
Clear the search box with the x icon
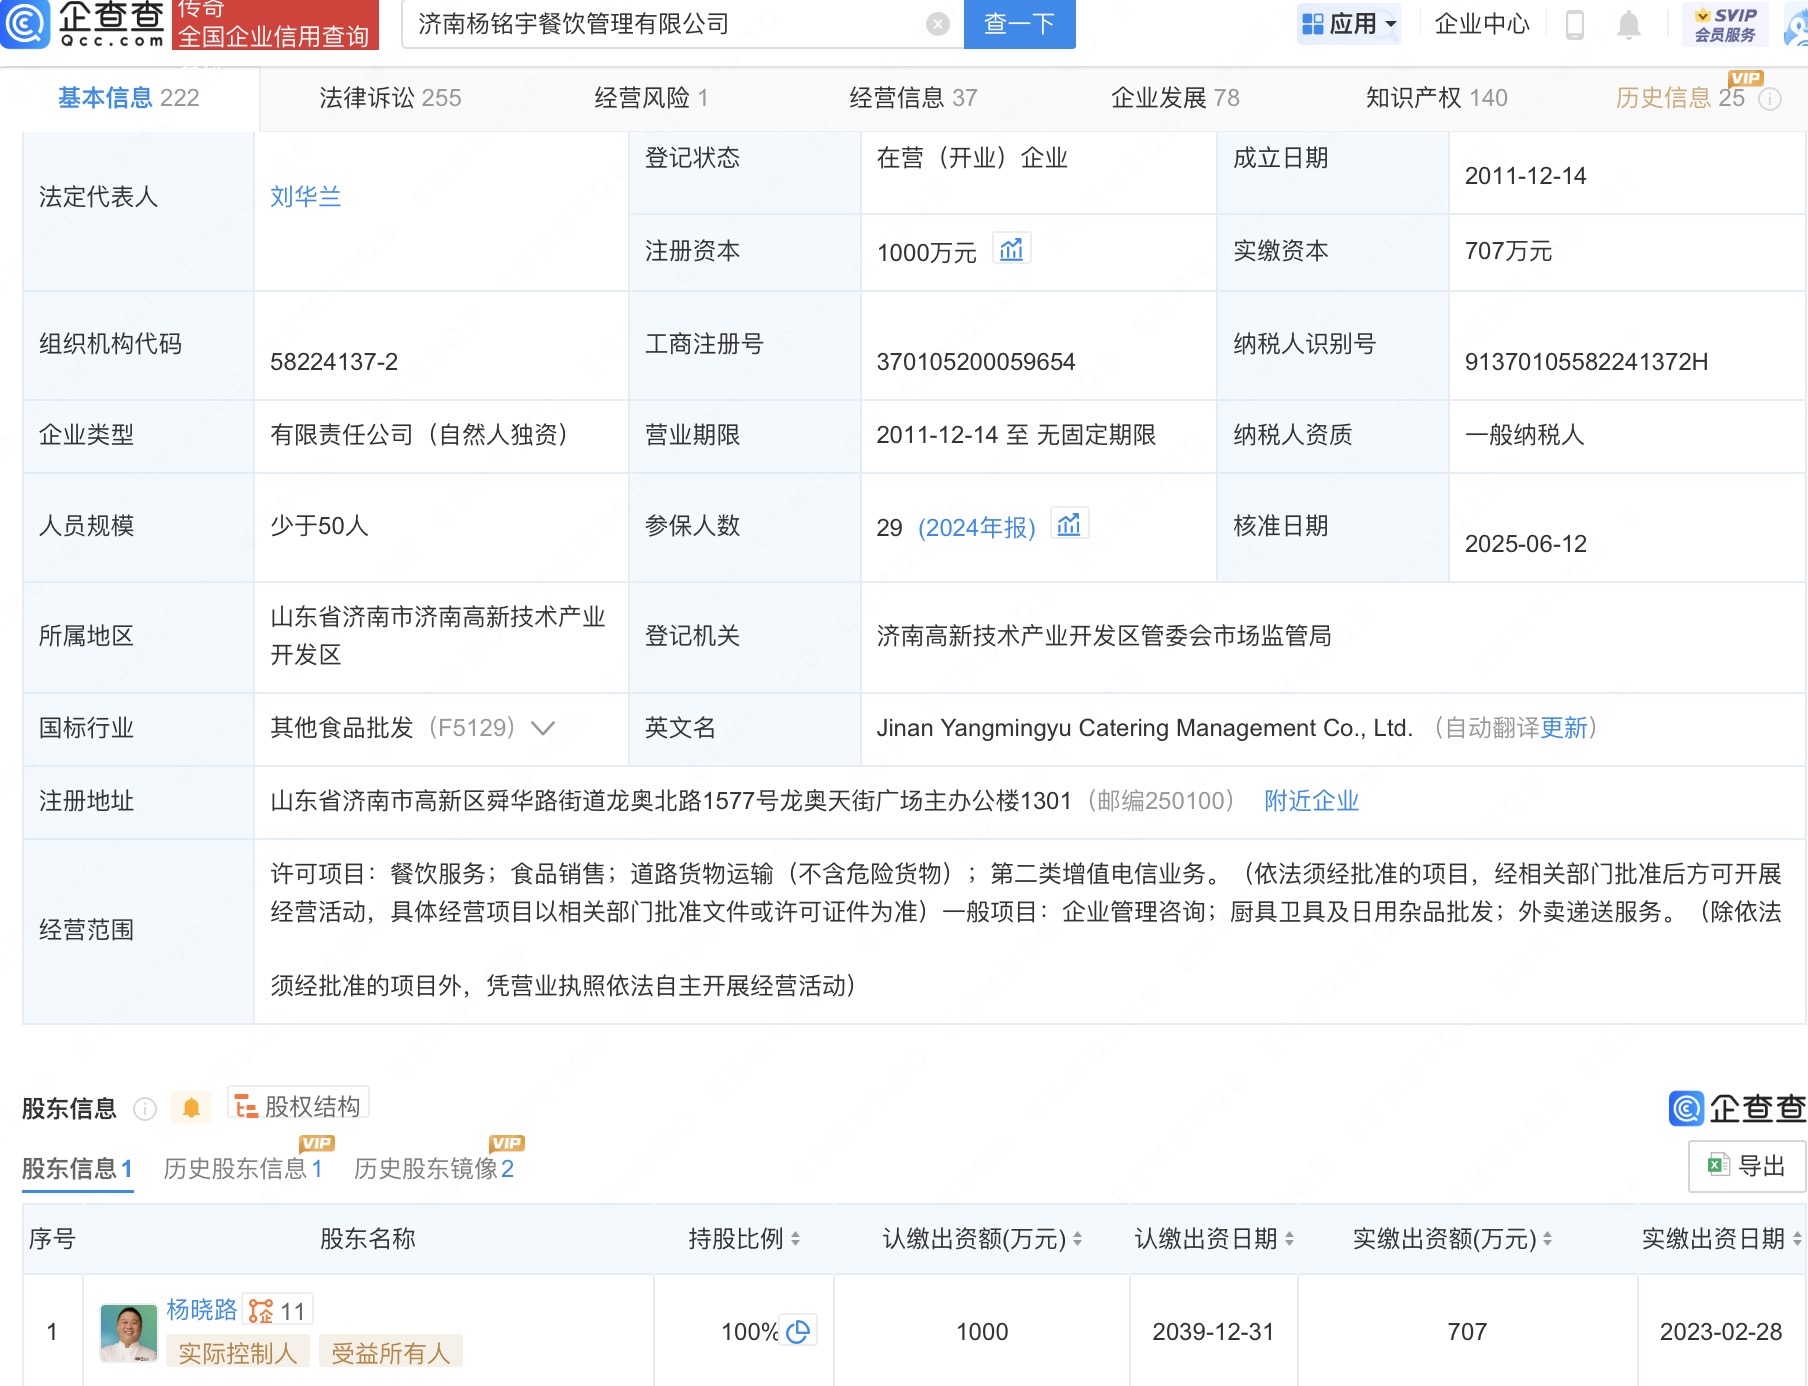pos(938,24)
